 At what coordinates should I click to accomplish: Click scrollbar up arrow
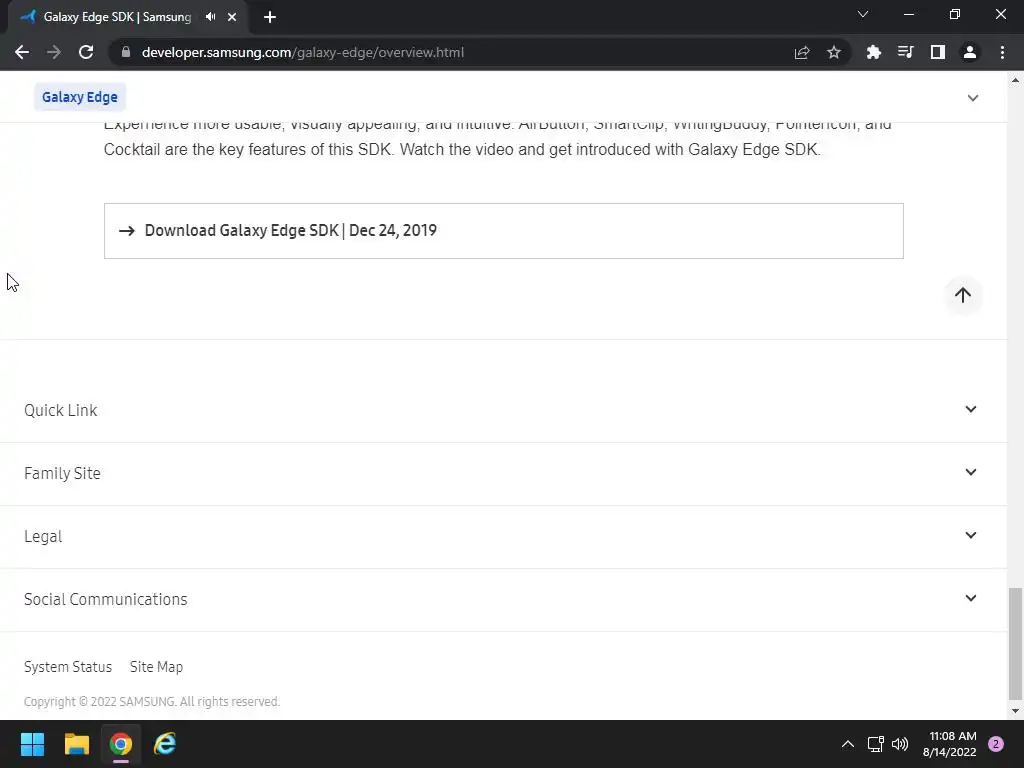pos(1015,80)
